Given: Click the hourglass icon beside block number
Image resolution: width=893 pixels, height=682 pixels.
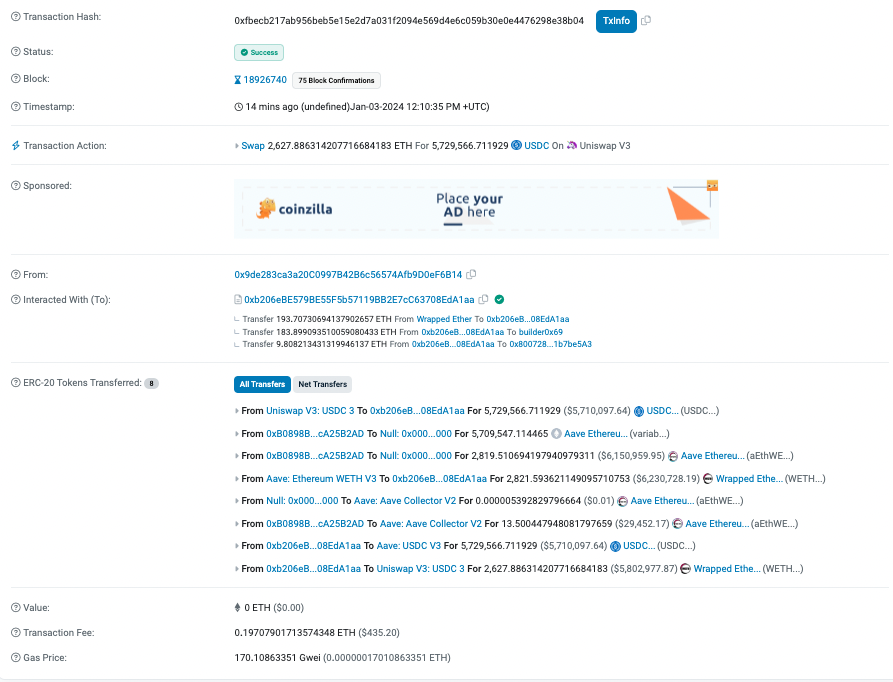Looking at the screenshot, I should click(x=237, y=80).
